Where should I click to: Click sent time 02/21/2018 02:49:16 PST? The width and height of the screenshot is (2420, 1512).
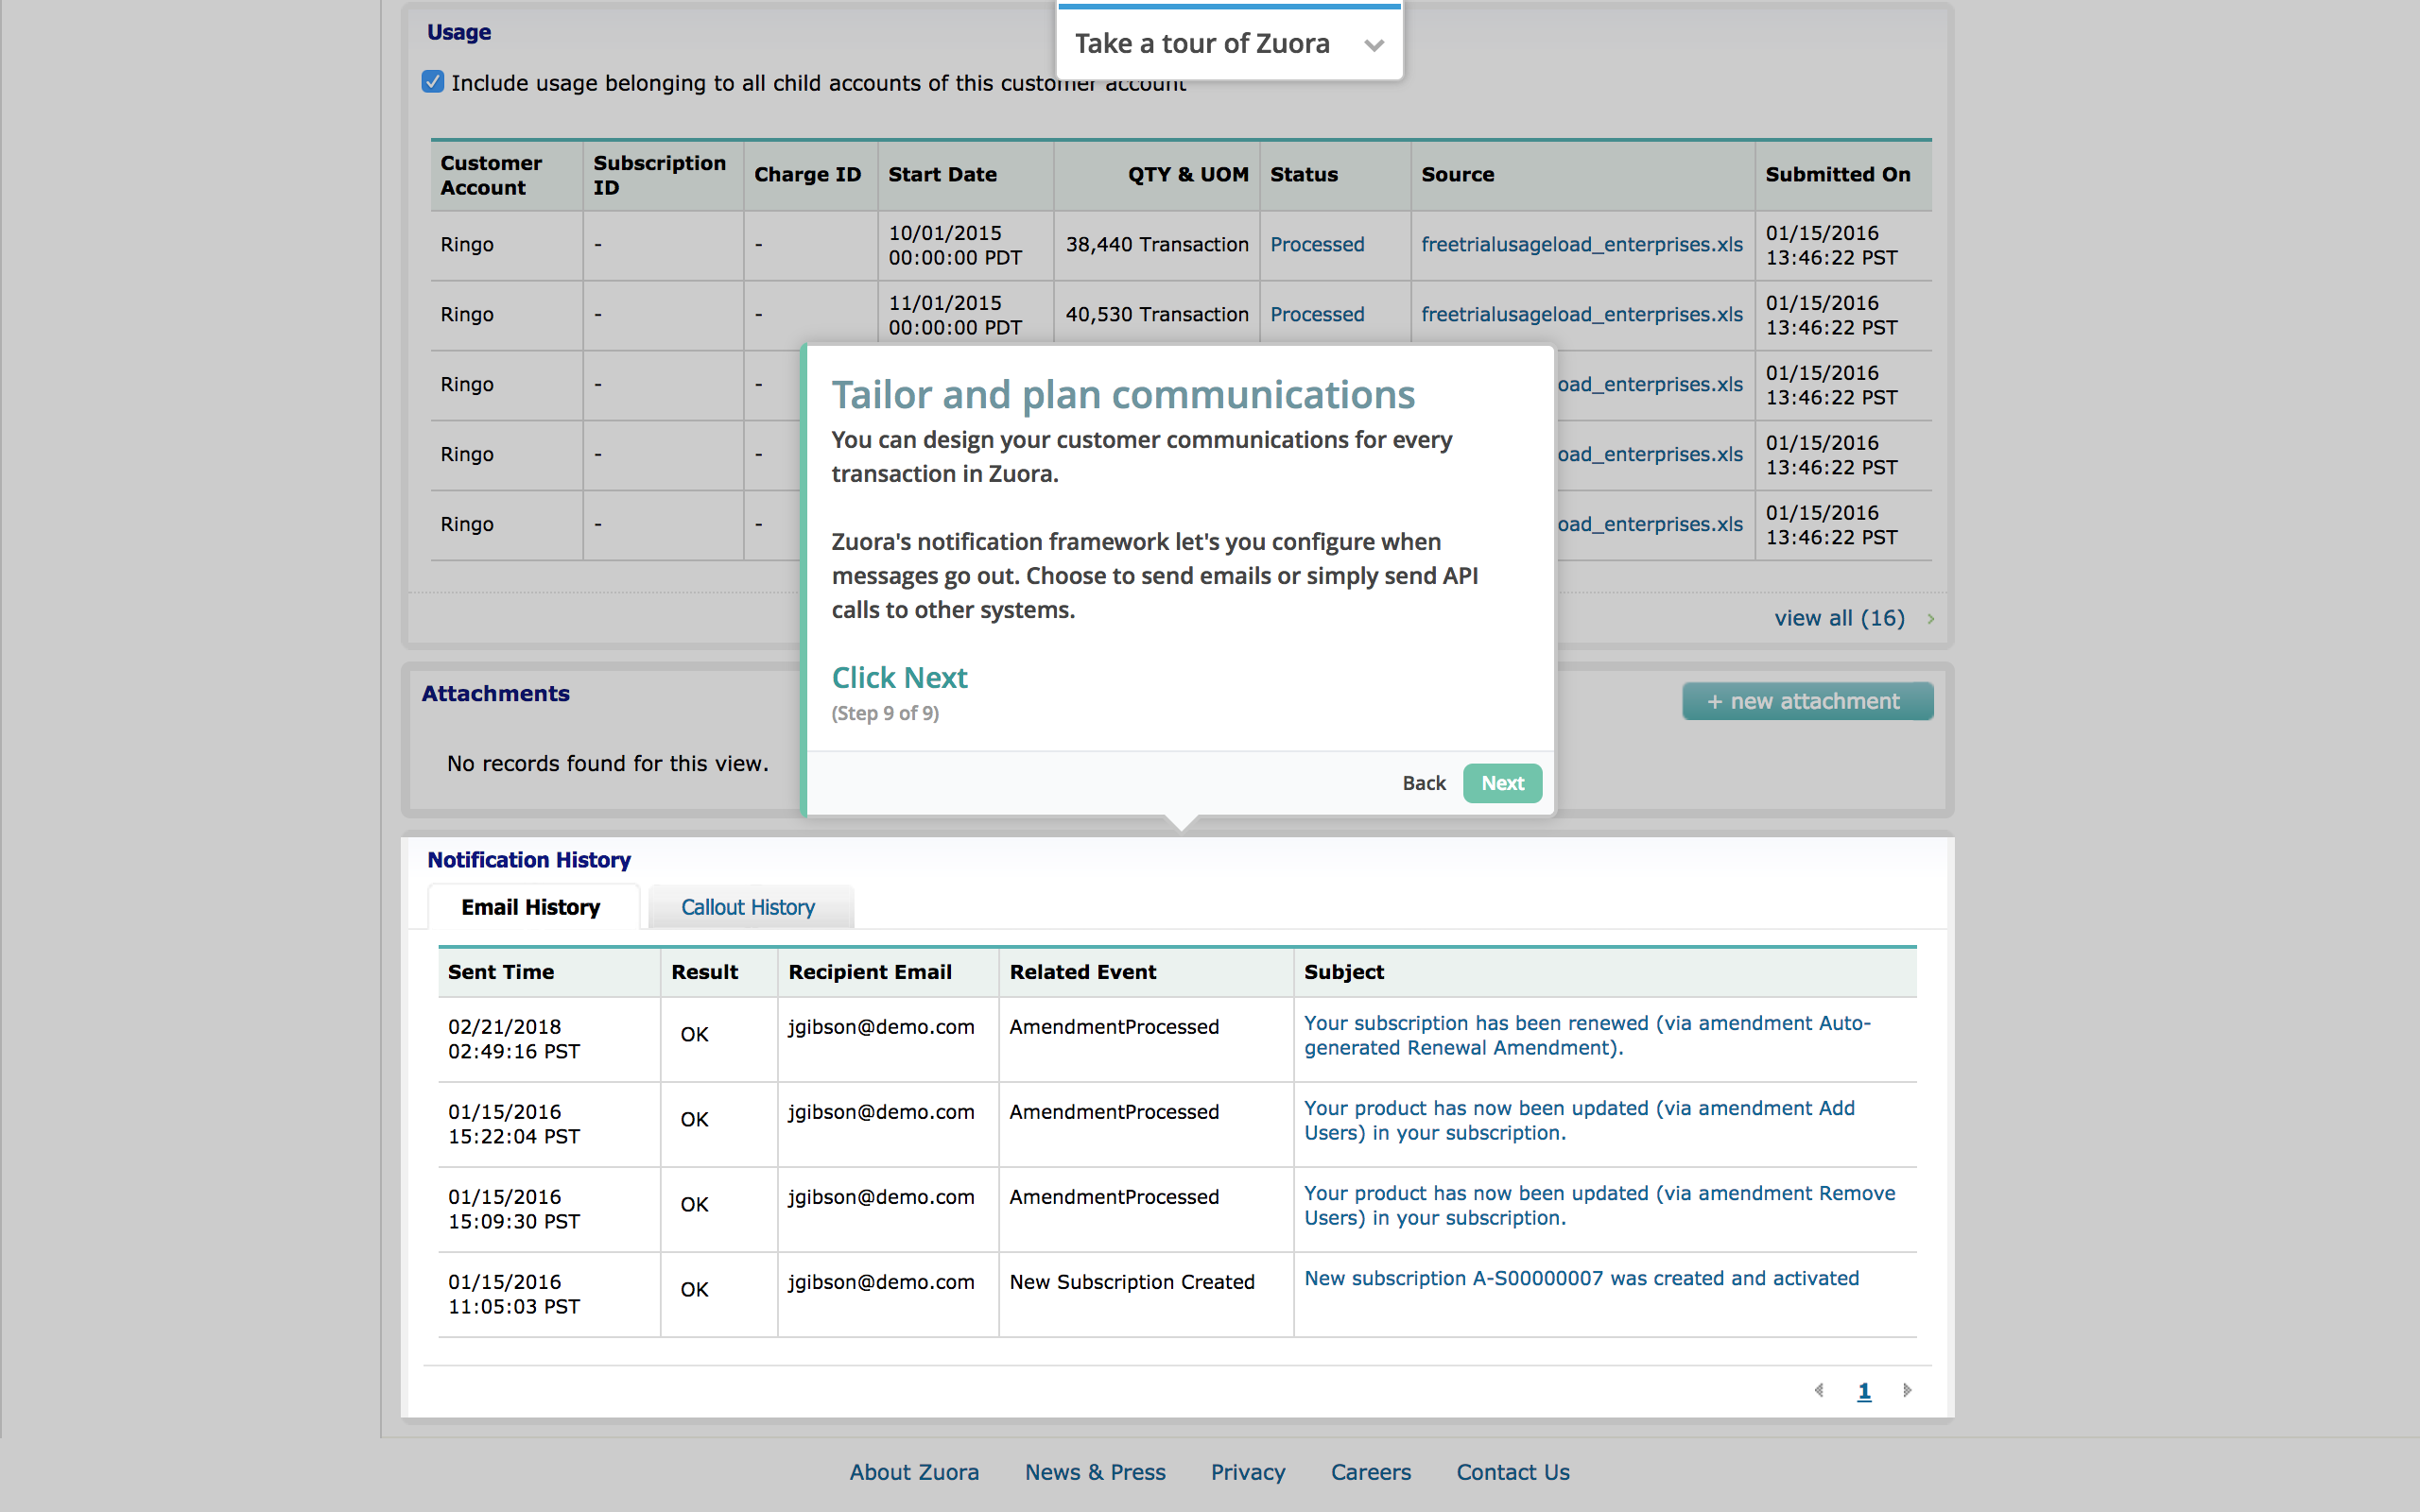pyautogui.click(x=514, y=1039)
